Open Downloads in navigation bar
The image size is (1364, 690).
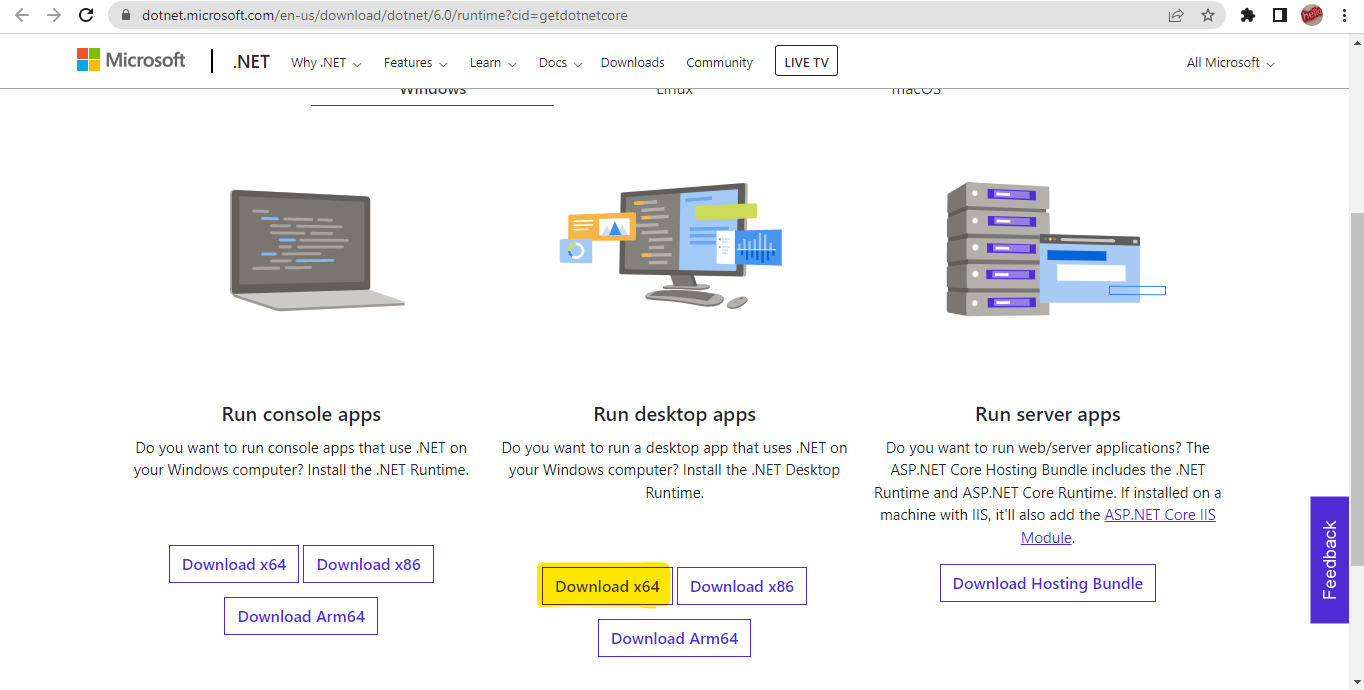tap(632, 63)
